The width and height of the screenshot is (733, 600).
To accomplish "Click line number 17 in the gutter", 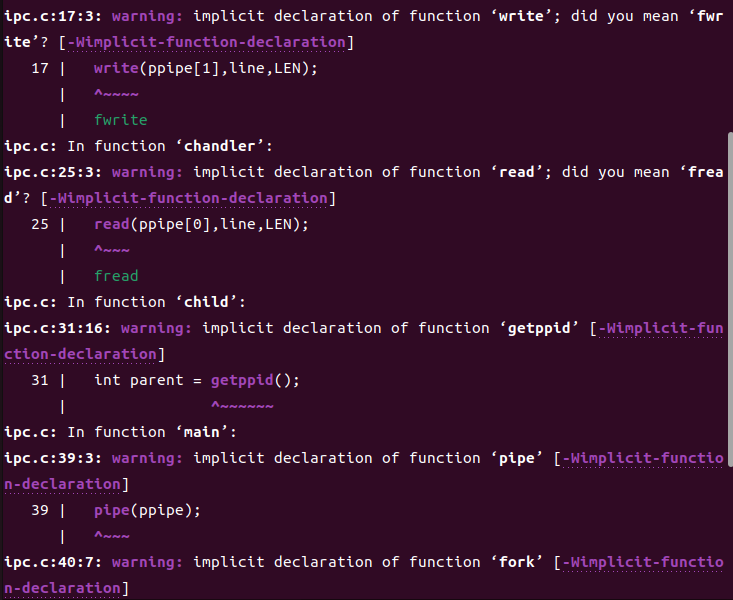I will [40, 68].
